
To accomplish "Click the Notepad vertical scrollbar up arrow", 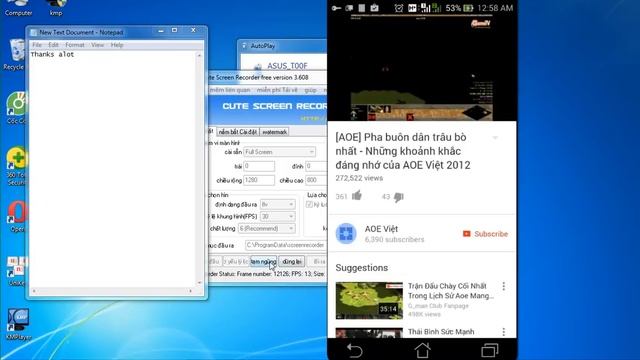I will click(199, 55).
